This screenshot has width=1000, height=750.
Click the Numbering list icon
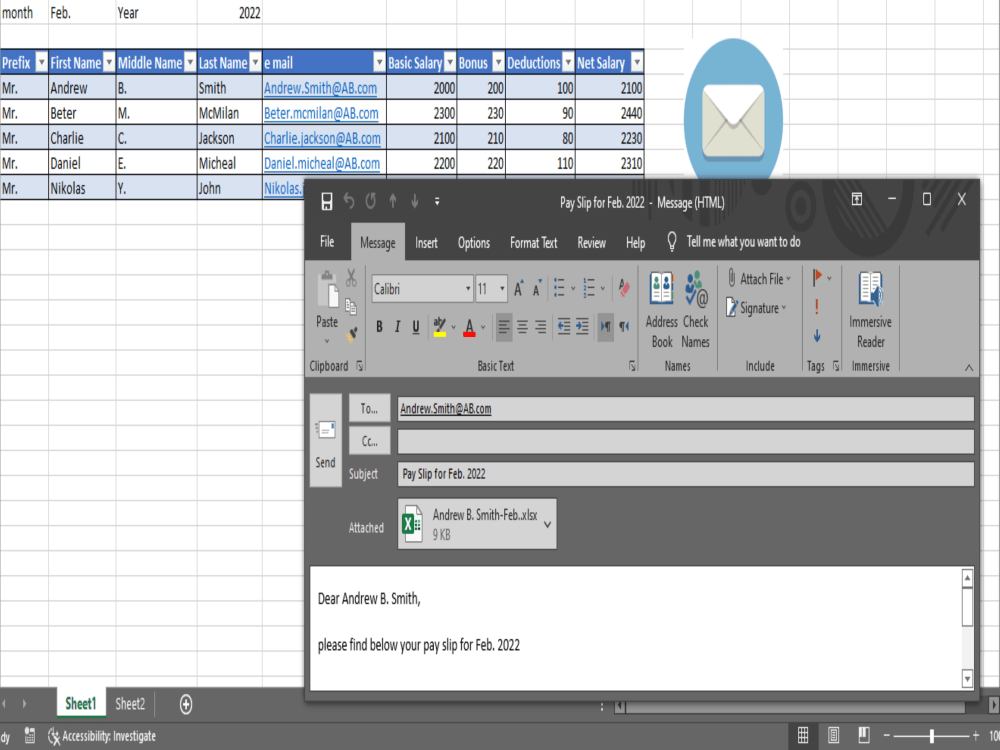click(x=589, y=288)
